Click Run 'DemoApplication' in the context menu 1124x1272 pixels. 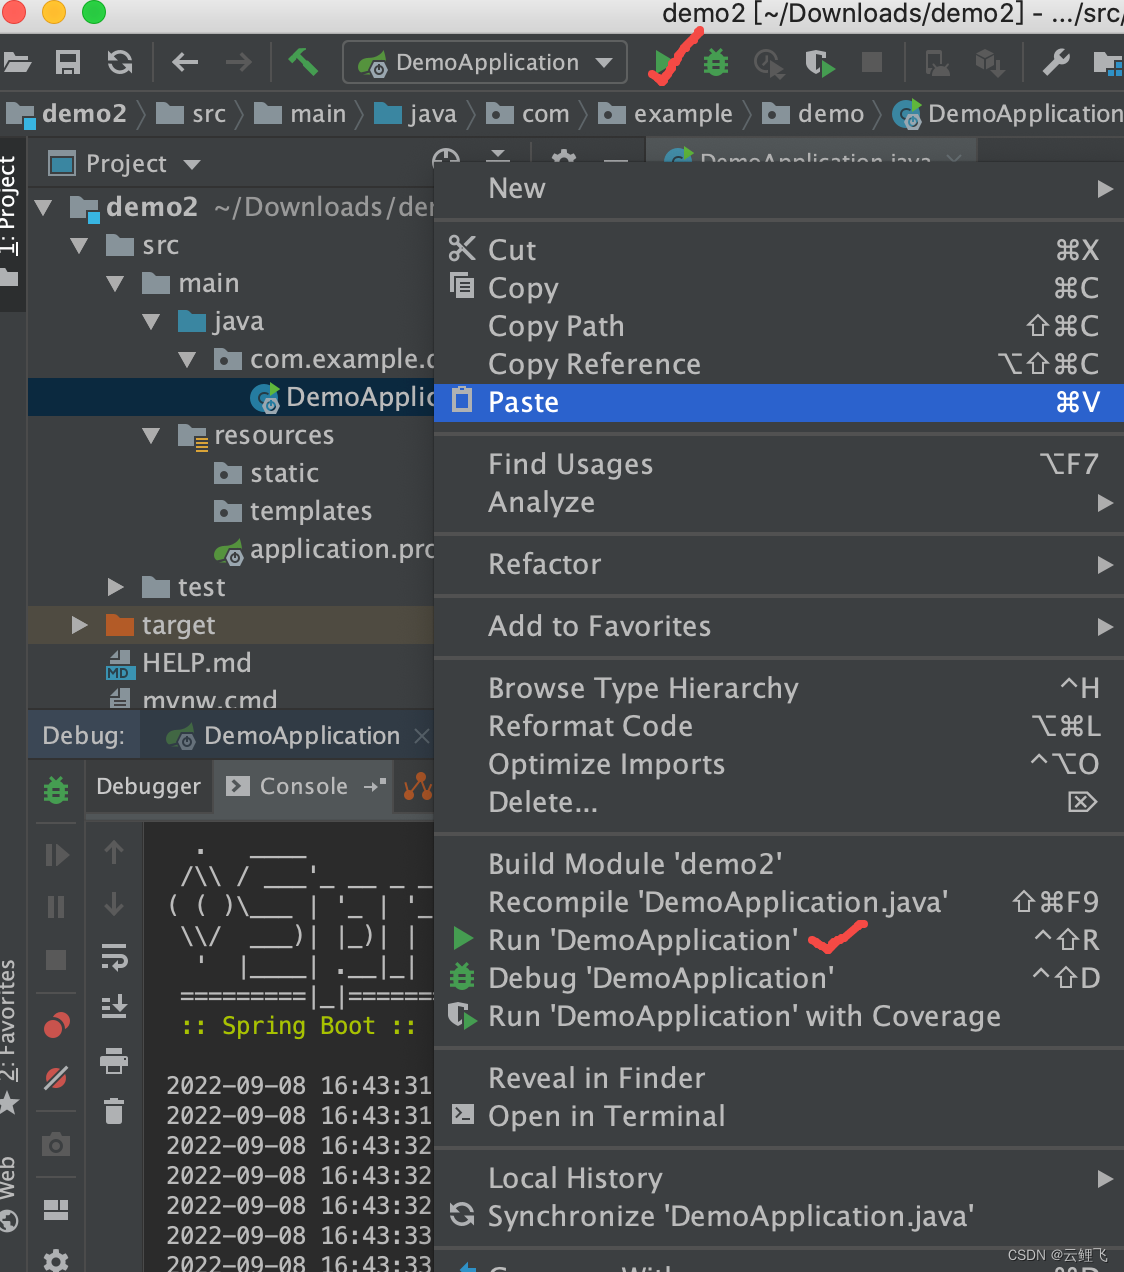point(779,940)
